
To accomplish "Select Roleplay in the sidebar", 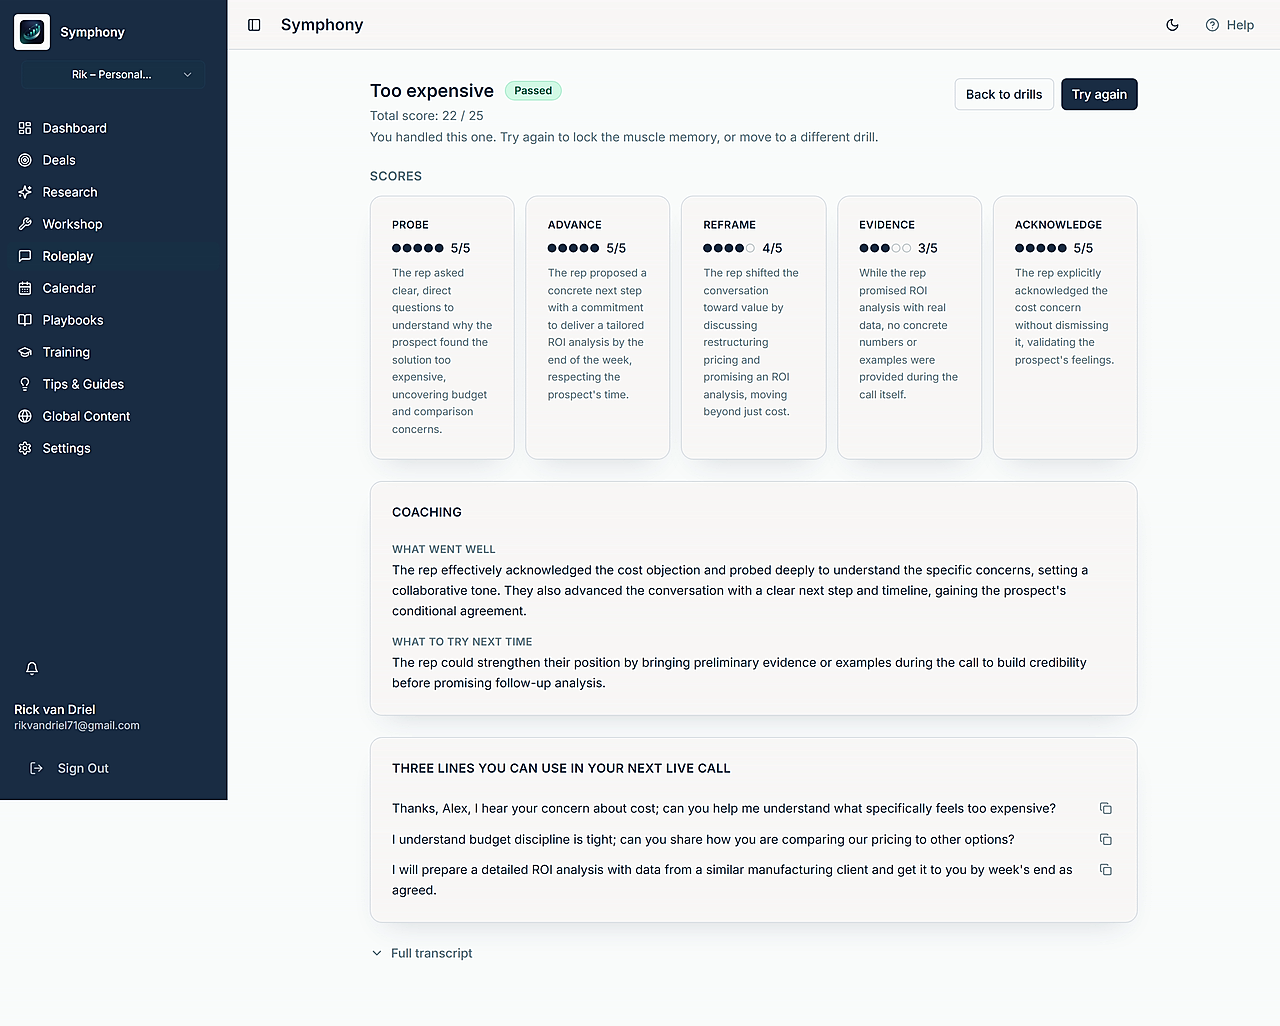I will point(113,256).
